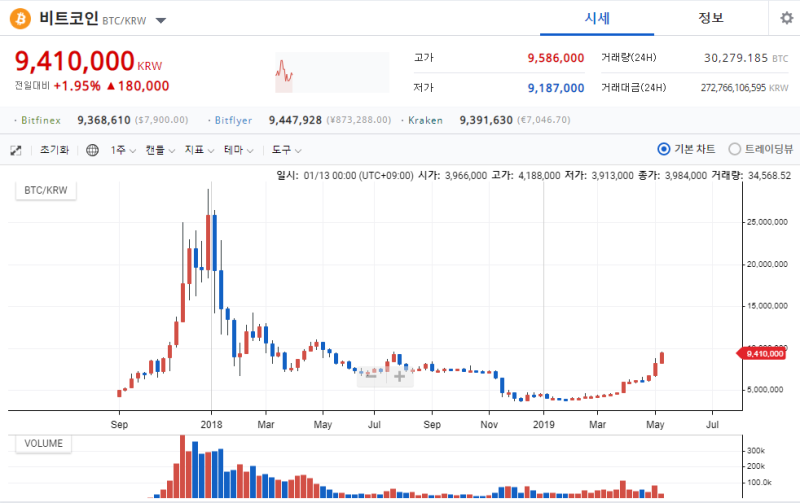
Task: Select the 트레이딩뷰 radio button
Action: (734, 149)
